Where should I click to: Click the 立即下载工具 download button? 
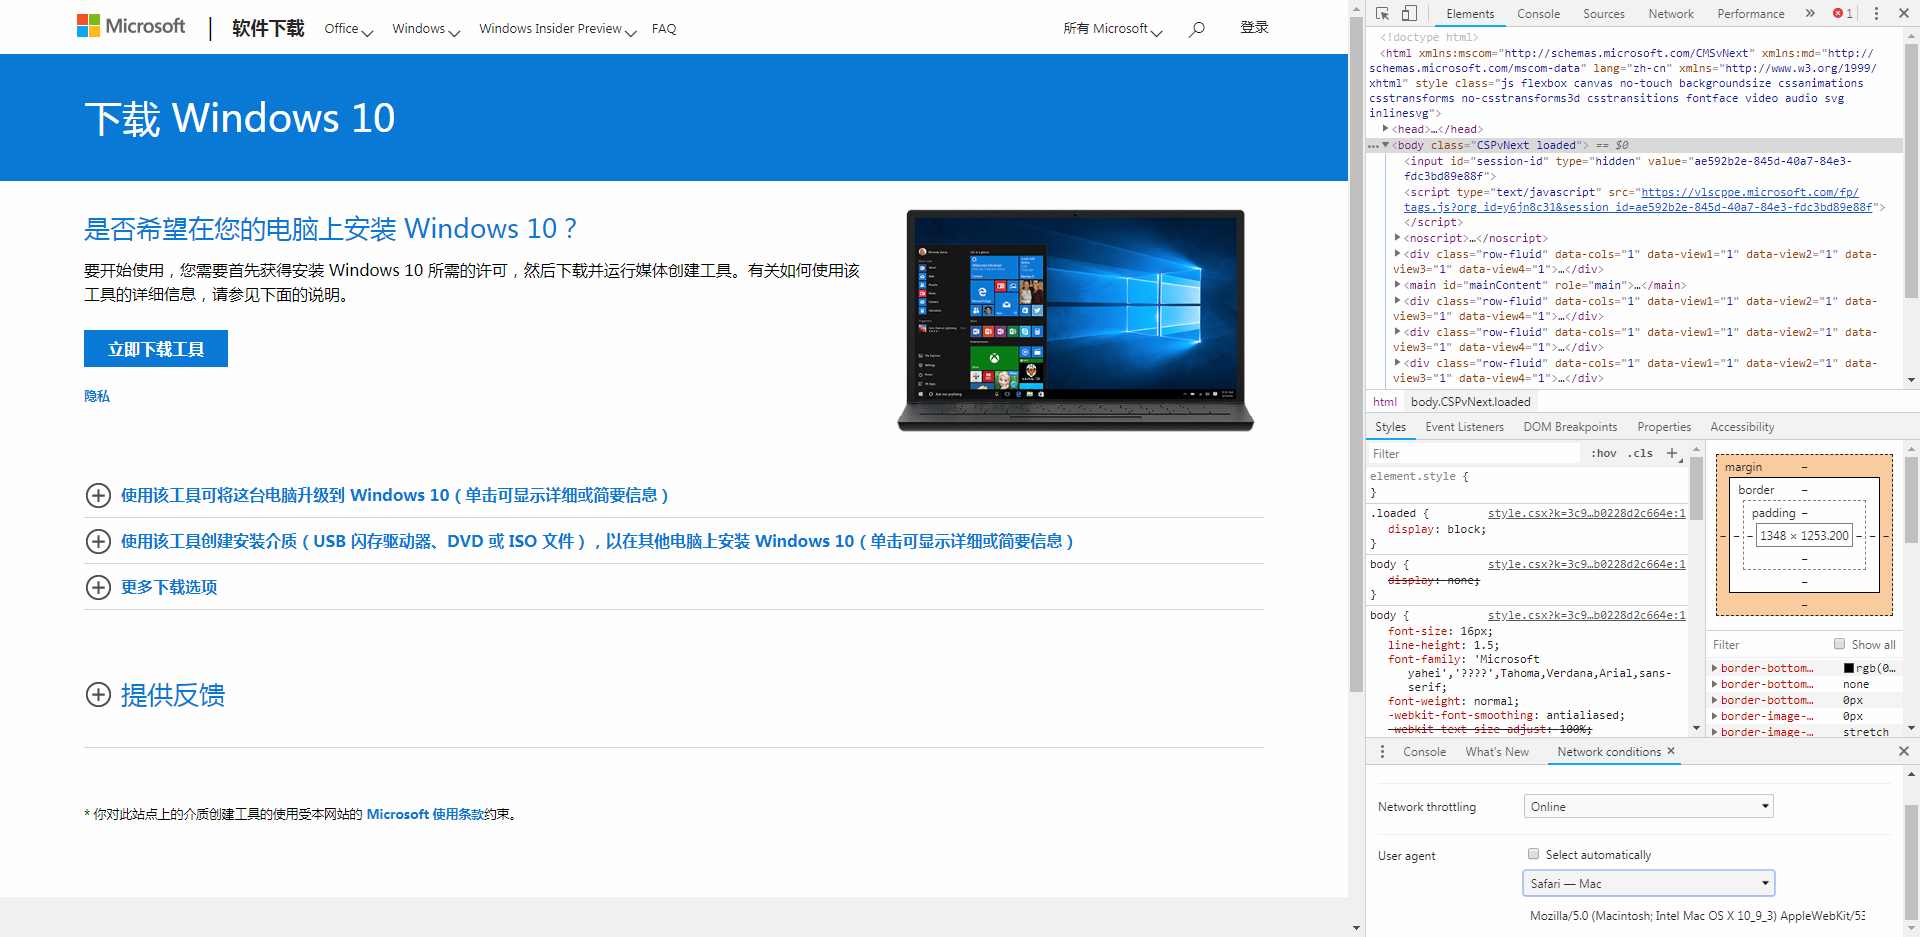[156, 349]
